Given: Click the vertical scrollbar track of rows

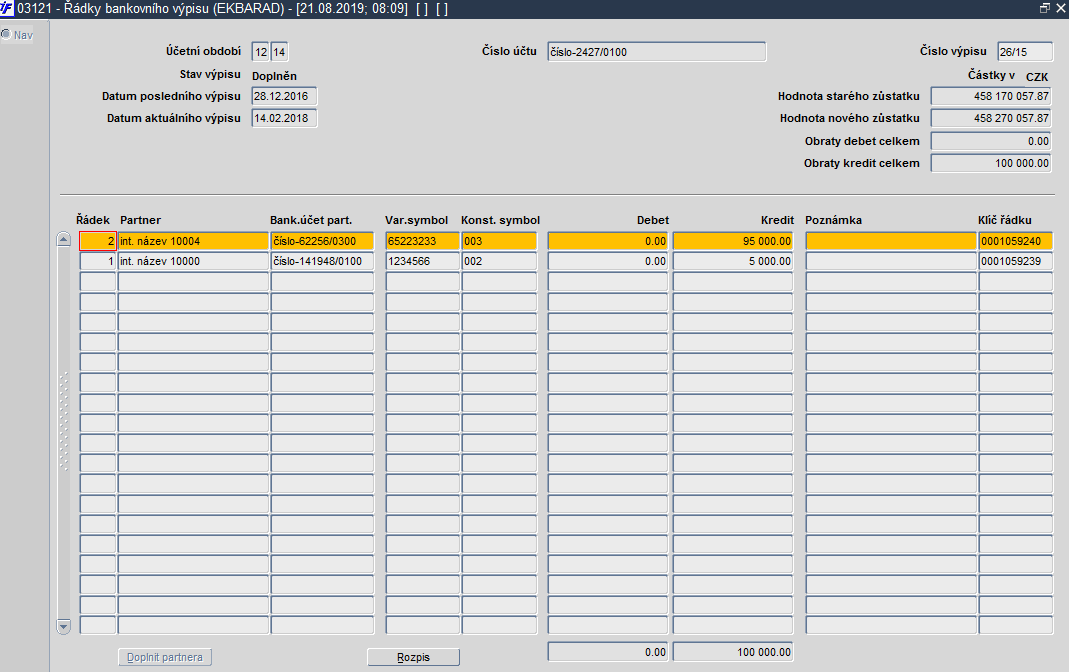Looking at the screenshot, I should coord(63,433).
